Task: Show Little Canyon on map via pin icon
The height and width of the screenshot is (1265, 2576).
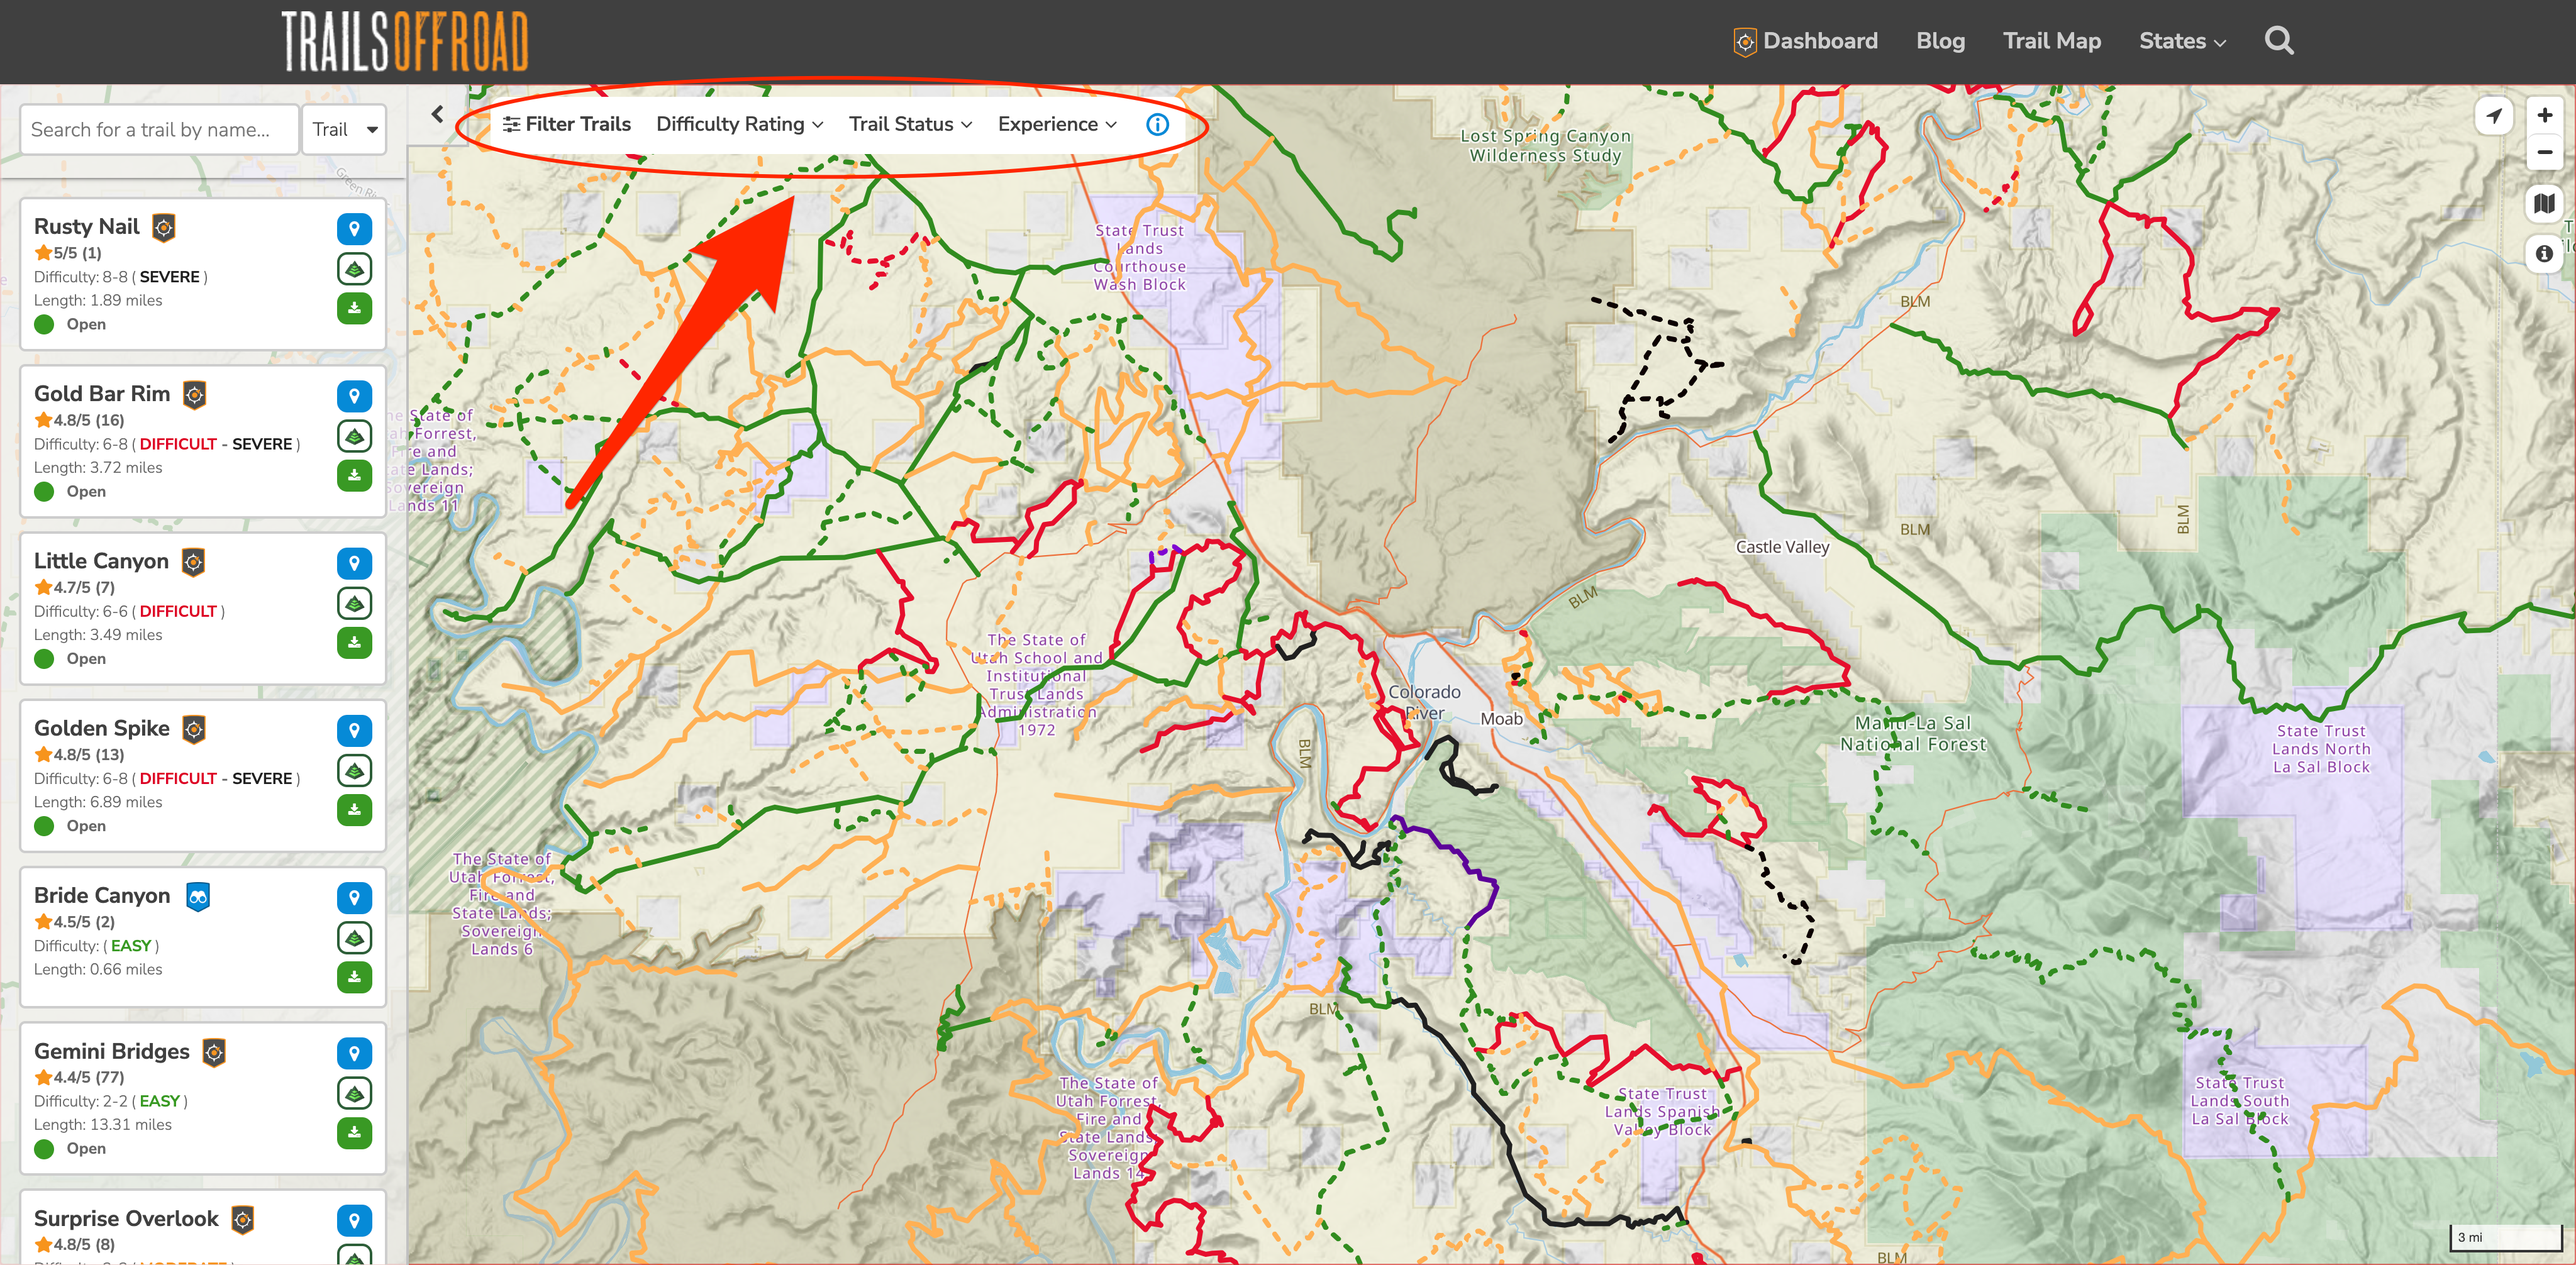Action: (x=354, y=563)
